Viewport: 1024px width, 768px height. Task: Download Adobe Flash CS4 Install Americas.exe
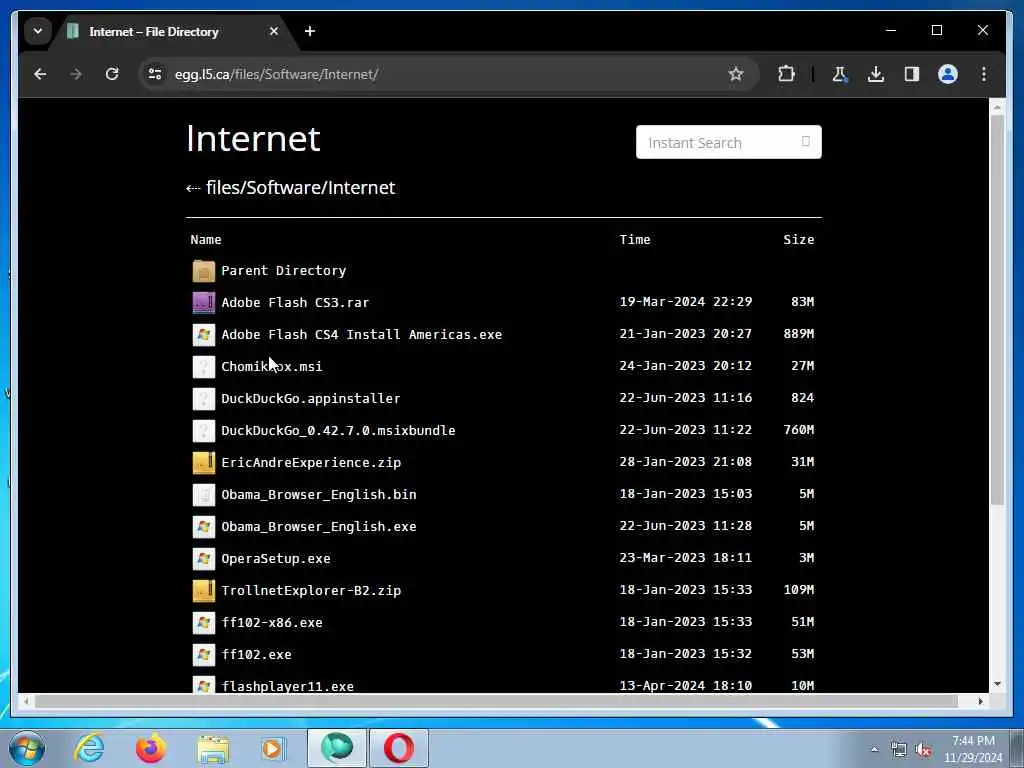362,334
